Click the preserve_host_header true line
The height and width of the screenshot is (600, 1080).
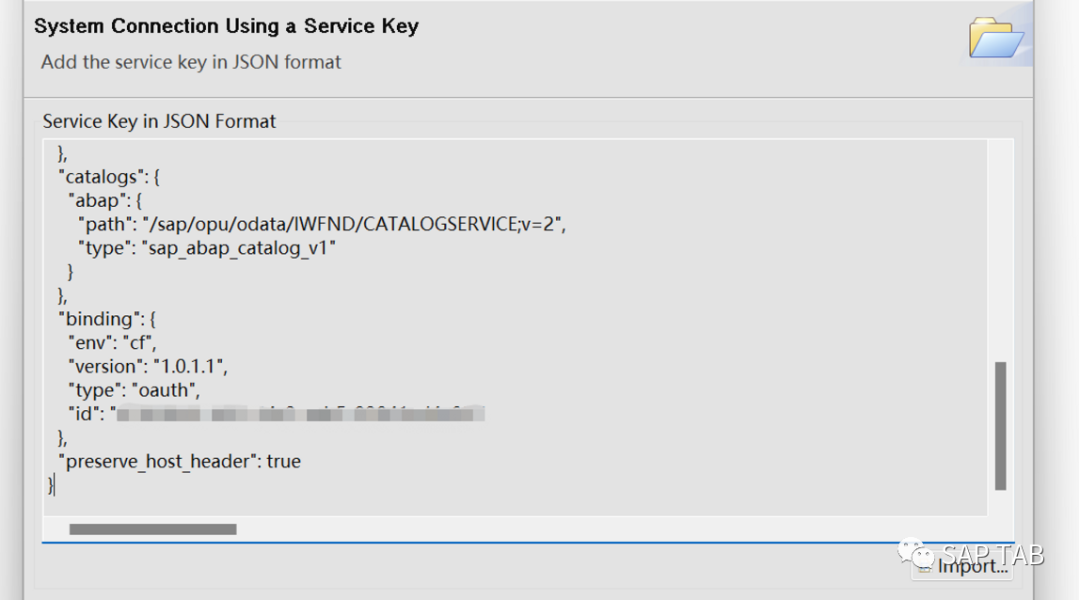click(180, 461)
